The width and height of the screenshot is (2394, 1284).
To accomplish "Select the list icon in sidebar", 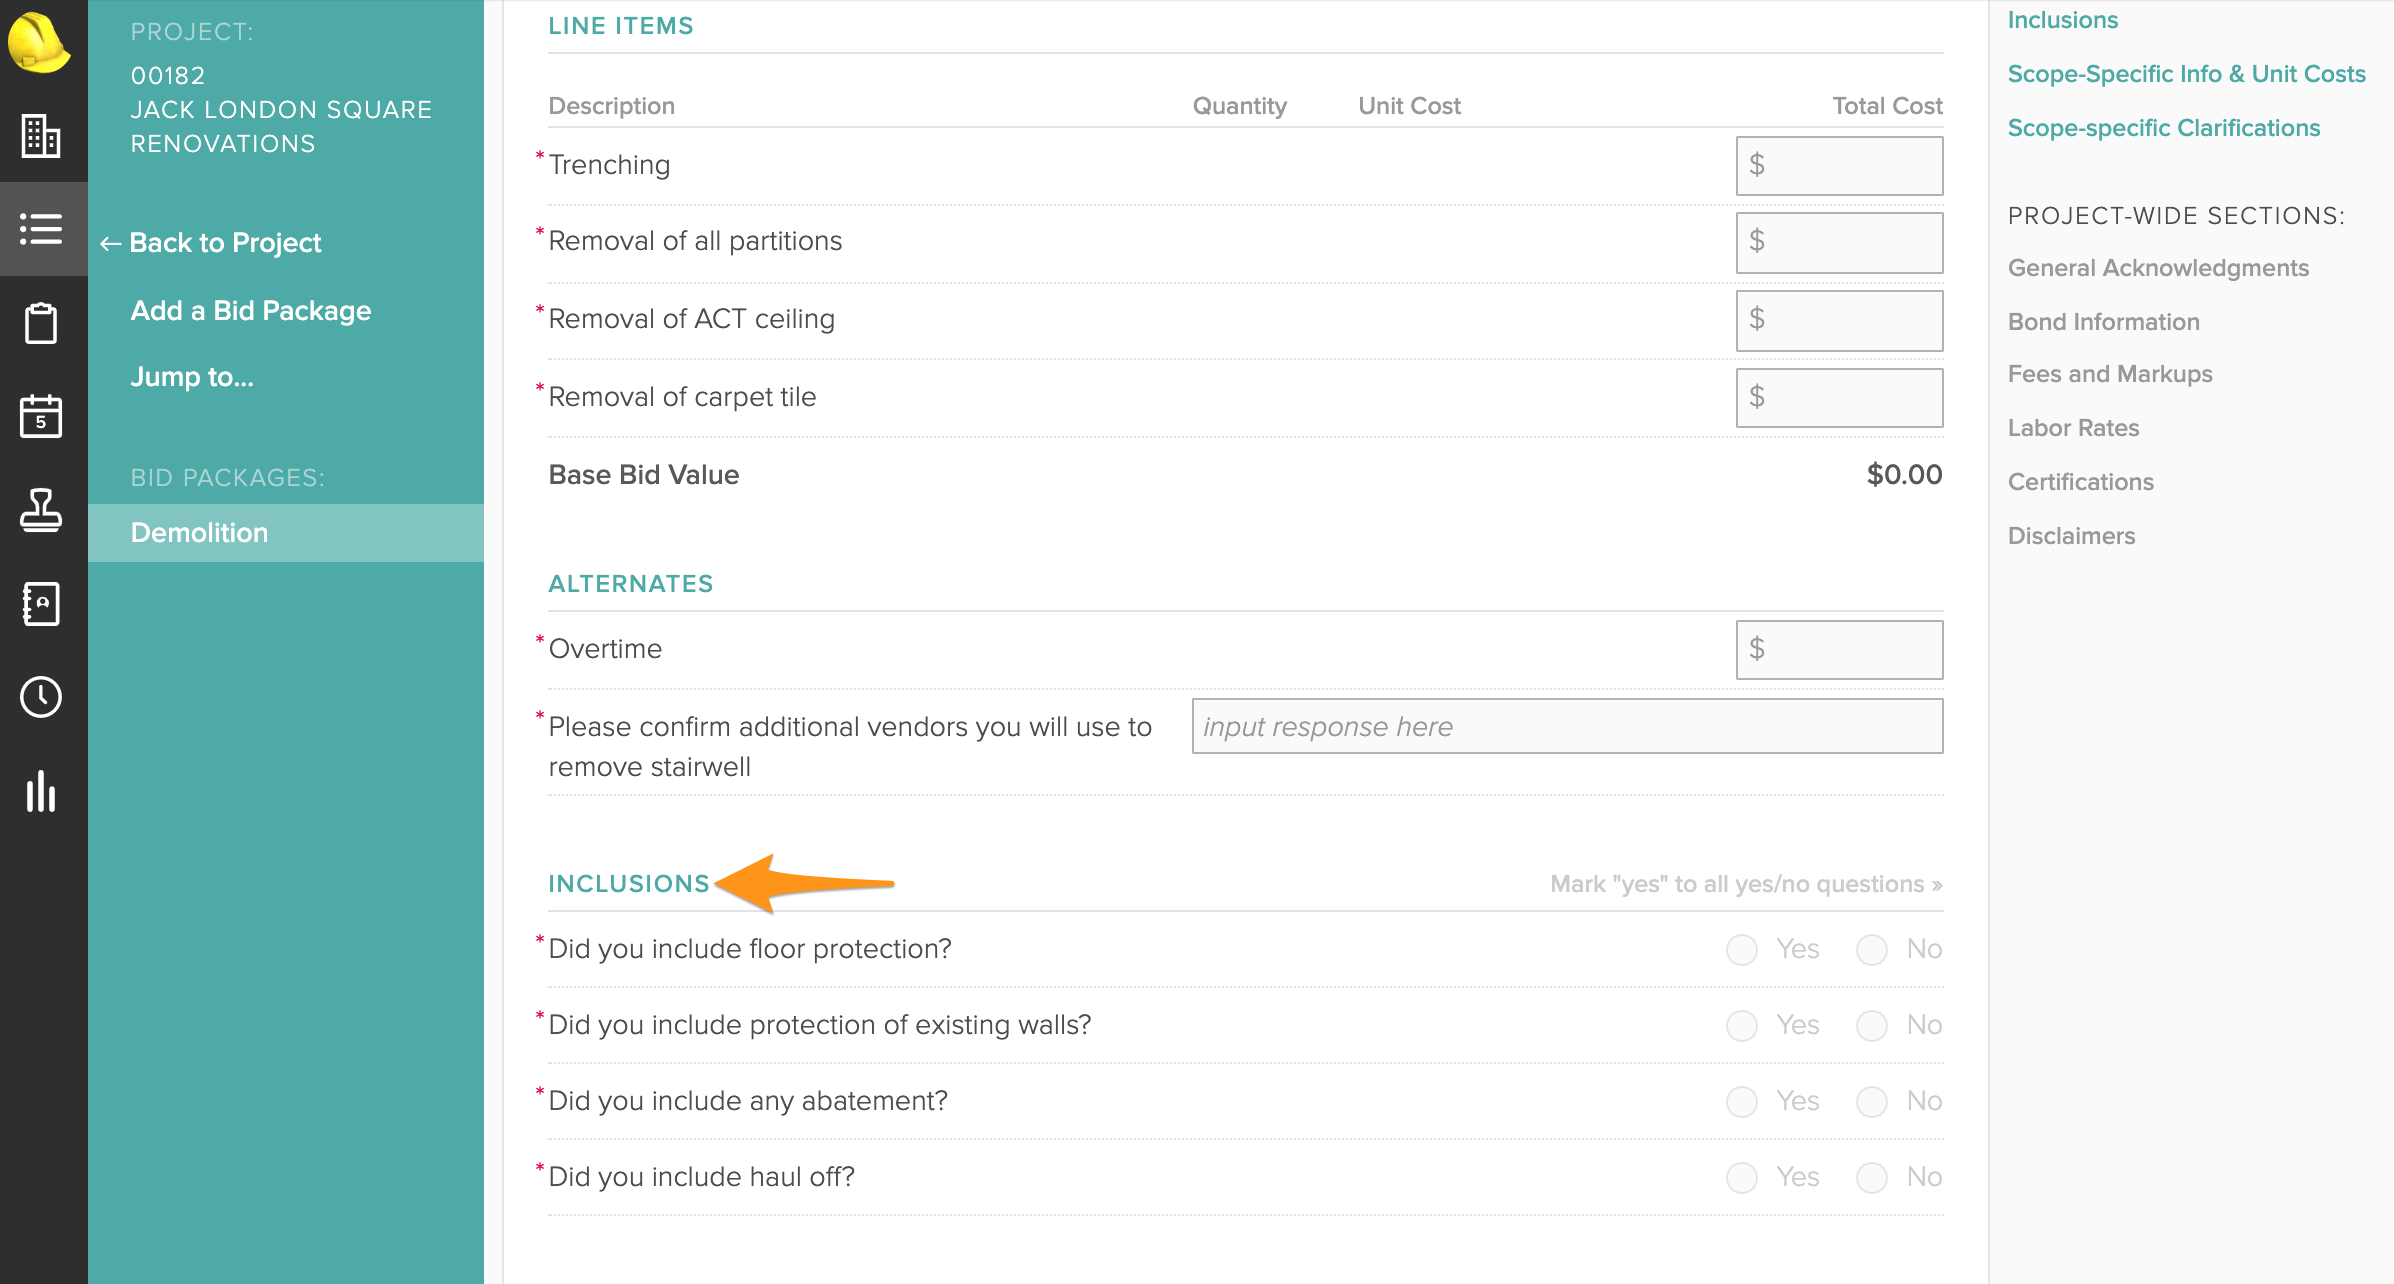I will tap(41, 229).
